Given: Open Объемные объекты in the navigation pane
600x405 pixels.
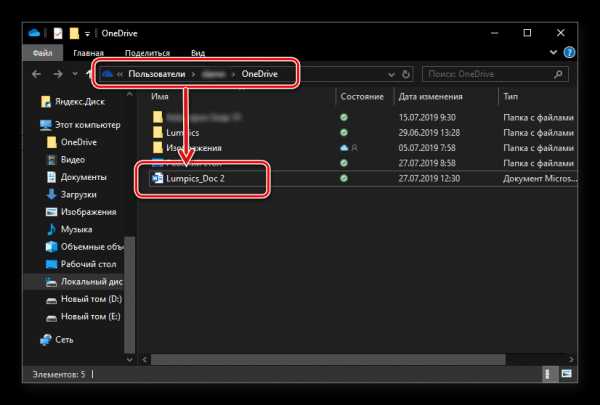Looking at the screenshot, I should click(91, 247).
